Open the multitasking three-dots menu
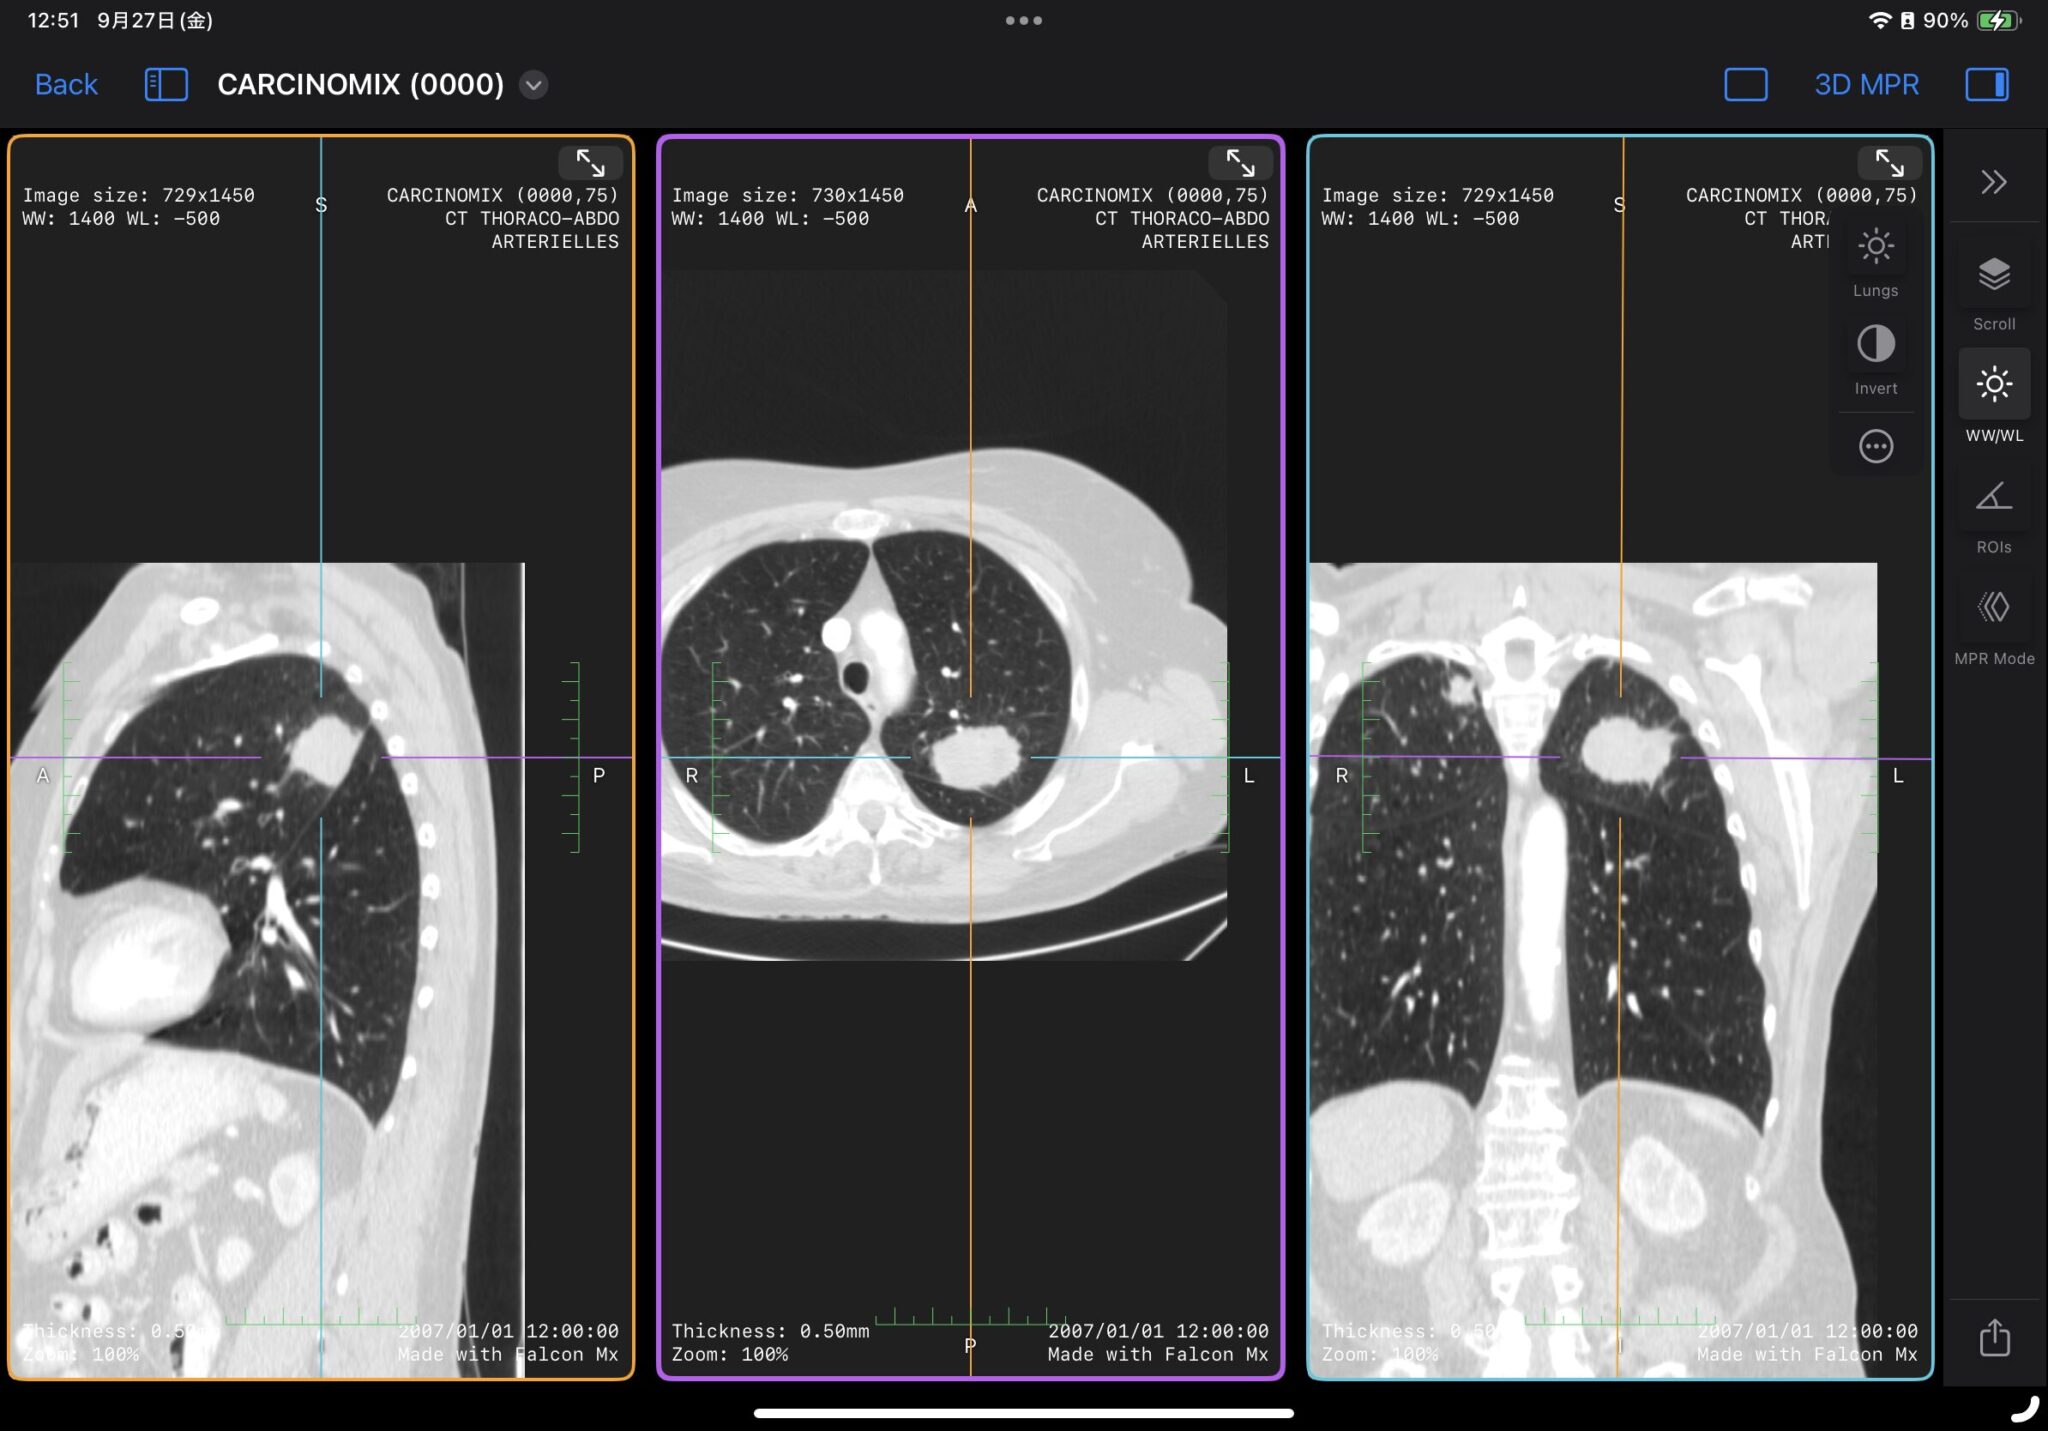The width and height of the screenshot is (2048, 1431). pyautogui.click(x=1024, y=20)
